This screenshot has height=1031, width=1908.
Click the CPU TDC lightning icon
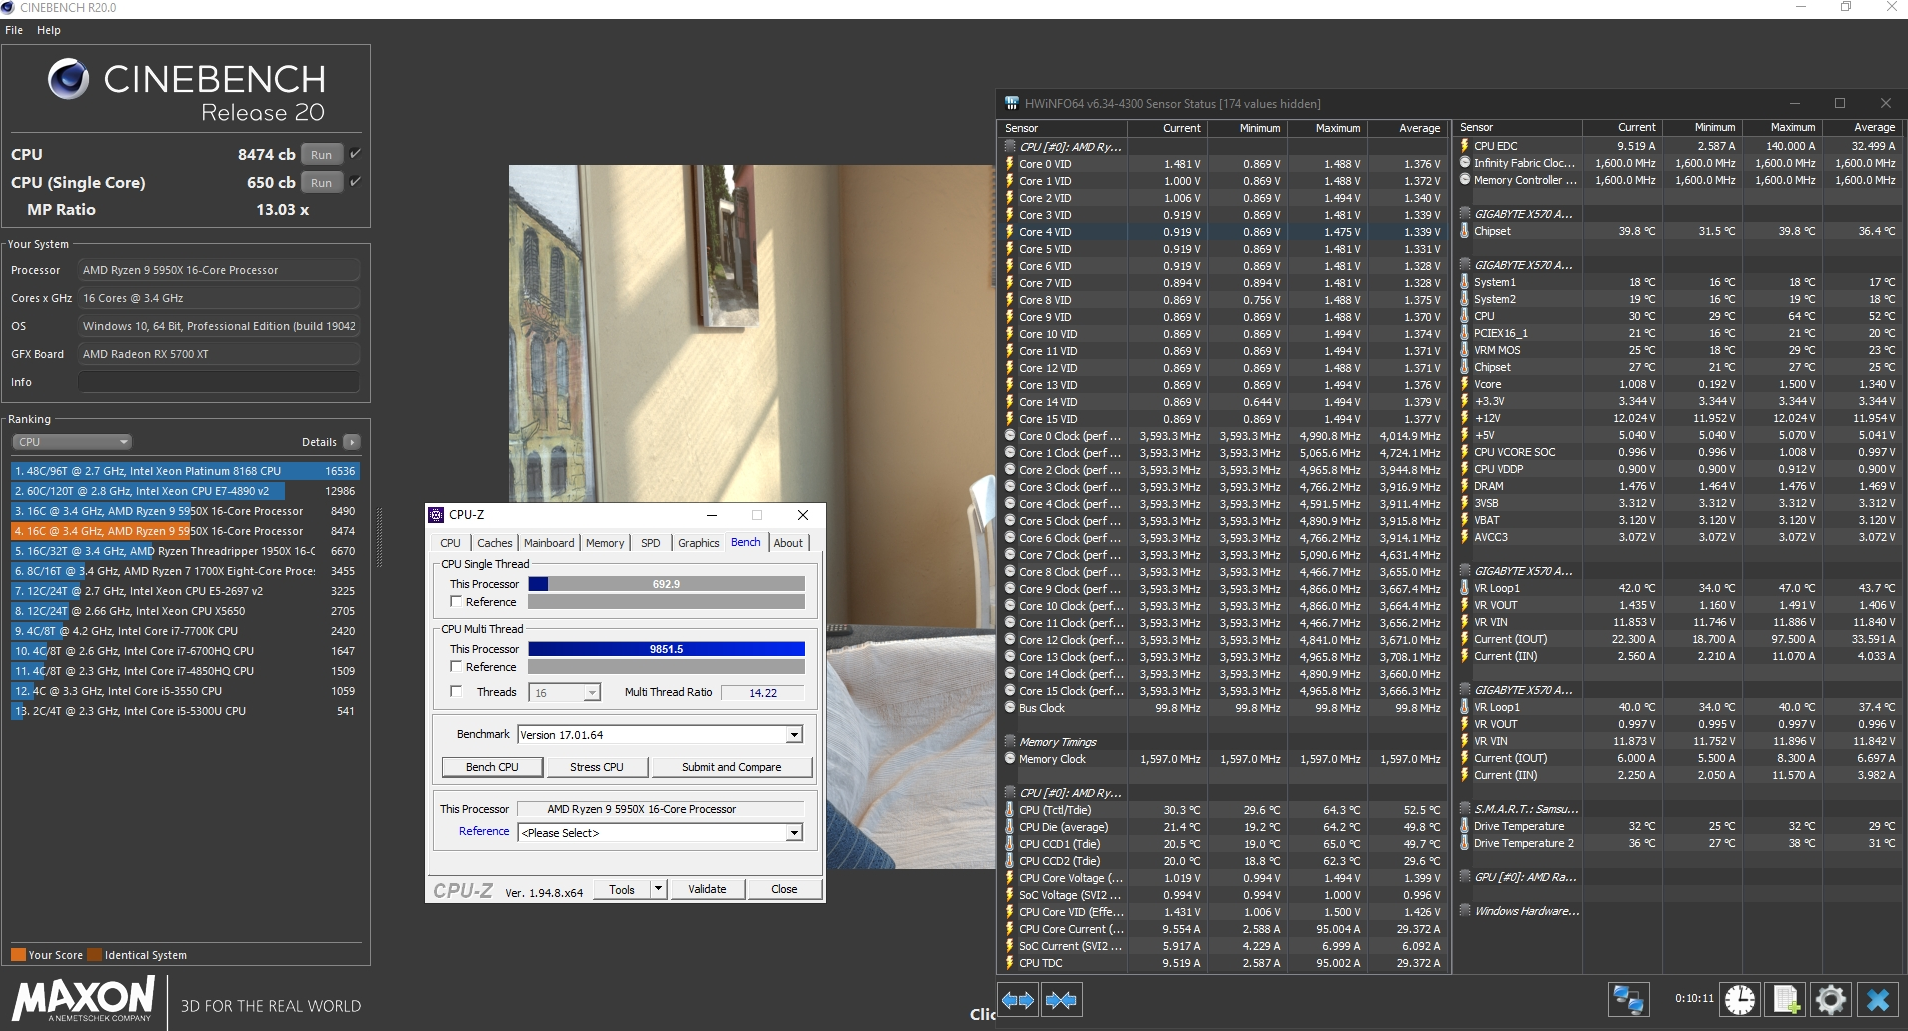point(1010,963)
